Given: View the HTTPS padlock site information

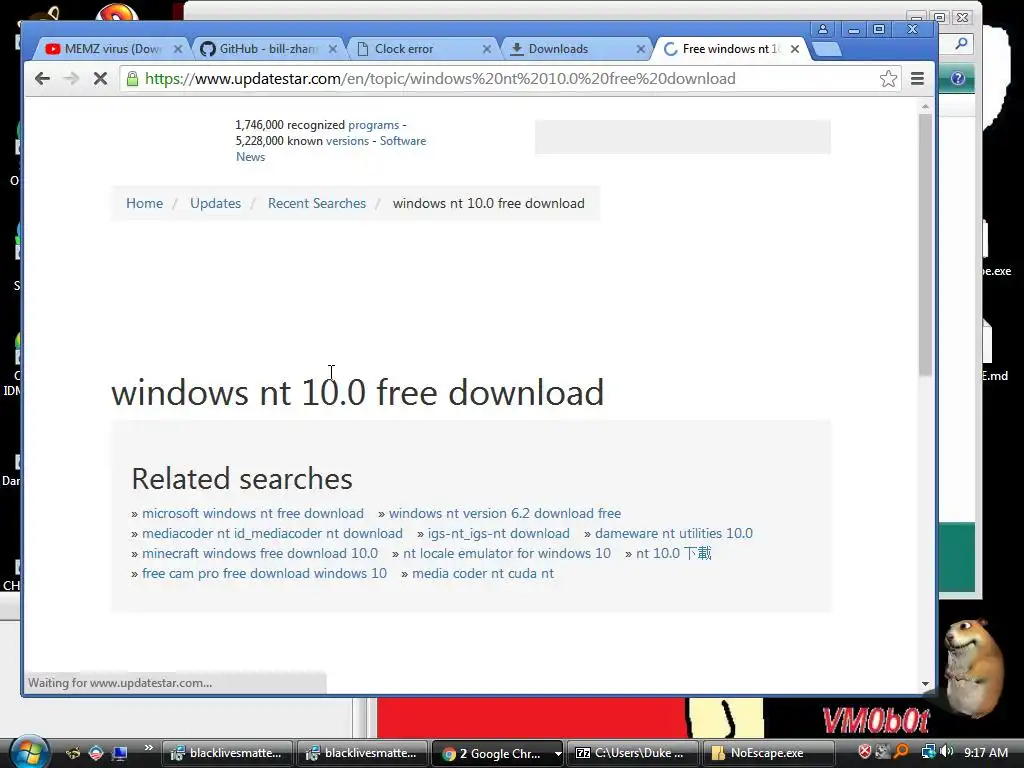Looking at the screenshot, I should 133,79.
